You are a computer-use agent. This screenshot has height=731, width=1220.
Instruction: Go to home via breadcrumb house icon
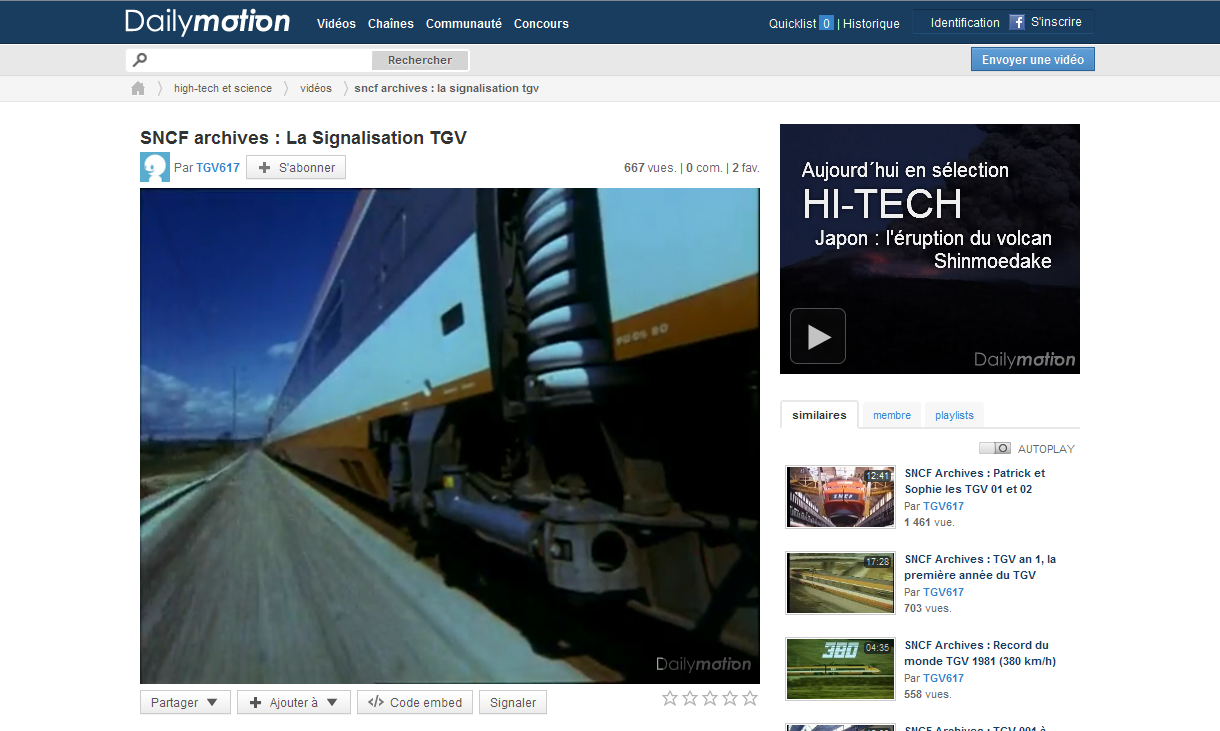138,88
